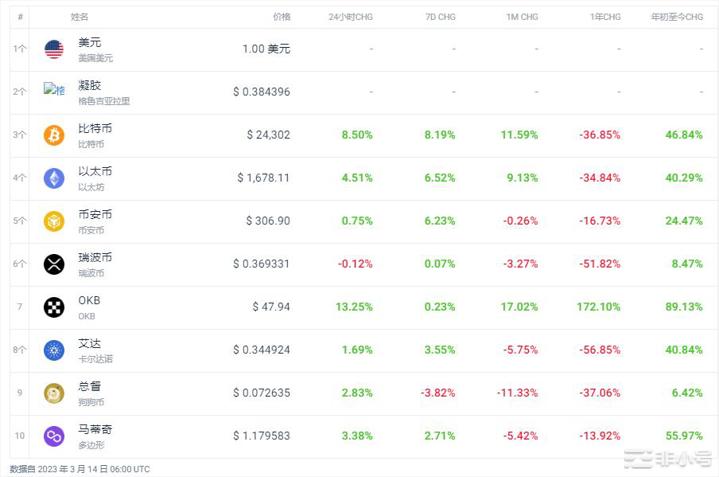This screenshot has width=719, height=477.
Task: Select the price $ 306.90
Action: (x=268, y=221)
